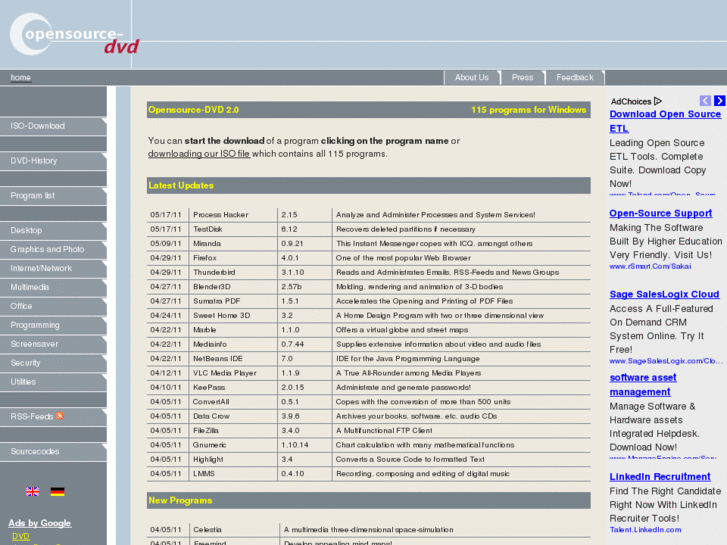
Task: Click the AdChoices triangle icon
Action: pos(658,101)
